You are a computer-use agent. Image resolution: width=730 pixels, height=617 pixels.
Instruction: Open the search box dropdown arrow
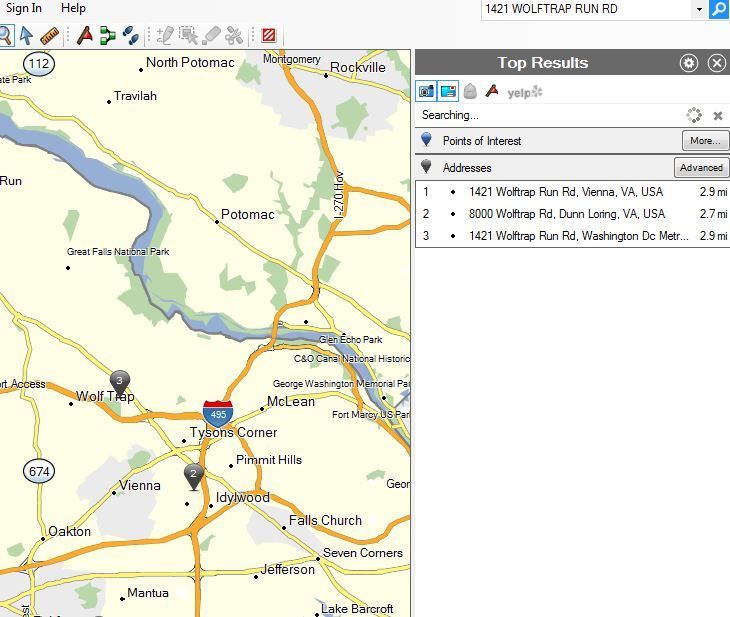coord(699,9)
